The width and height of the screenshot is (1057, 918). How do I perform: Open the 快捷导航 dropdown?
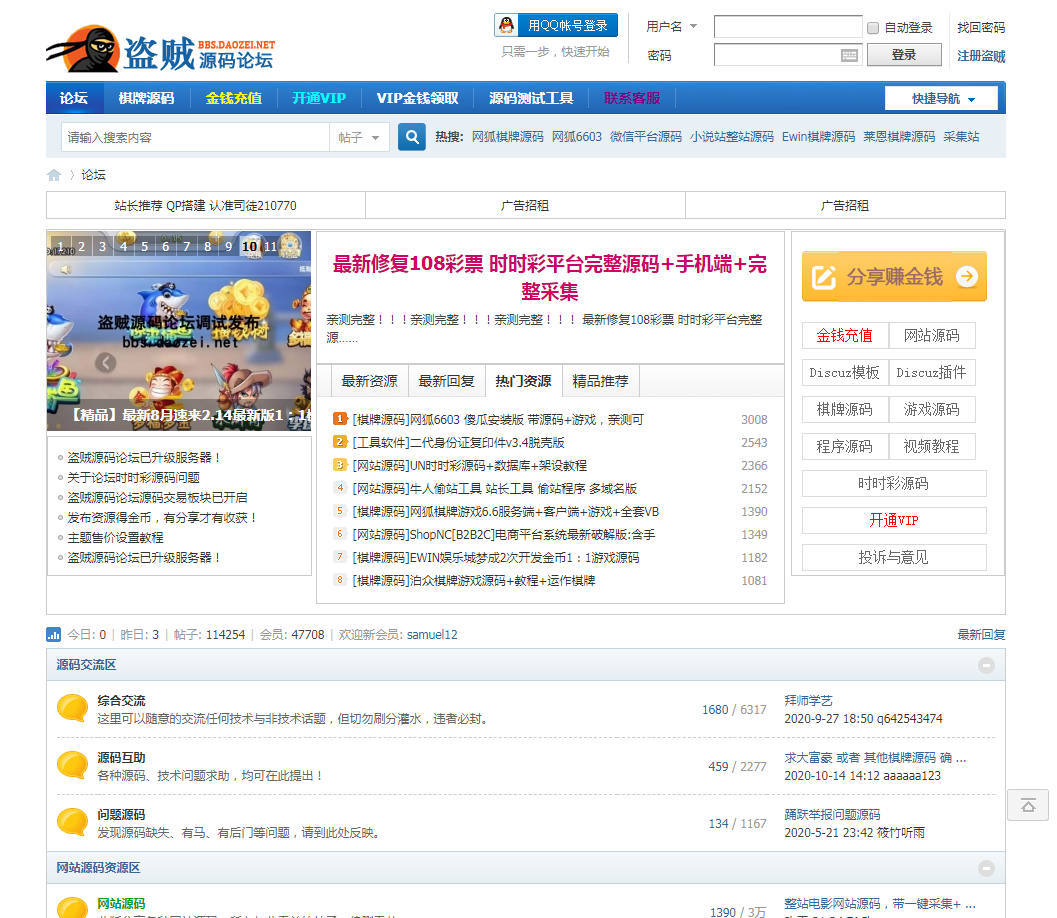click(941, 98)
